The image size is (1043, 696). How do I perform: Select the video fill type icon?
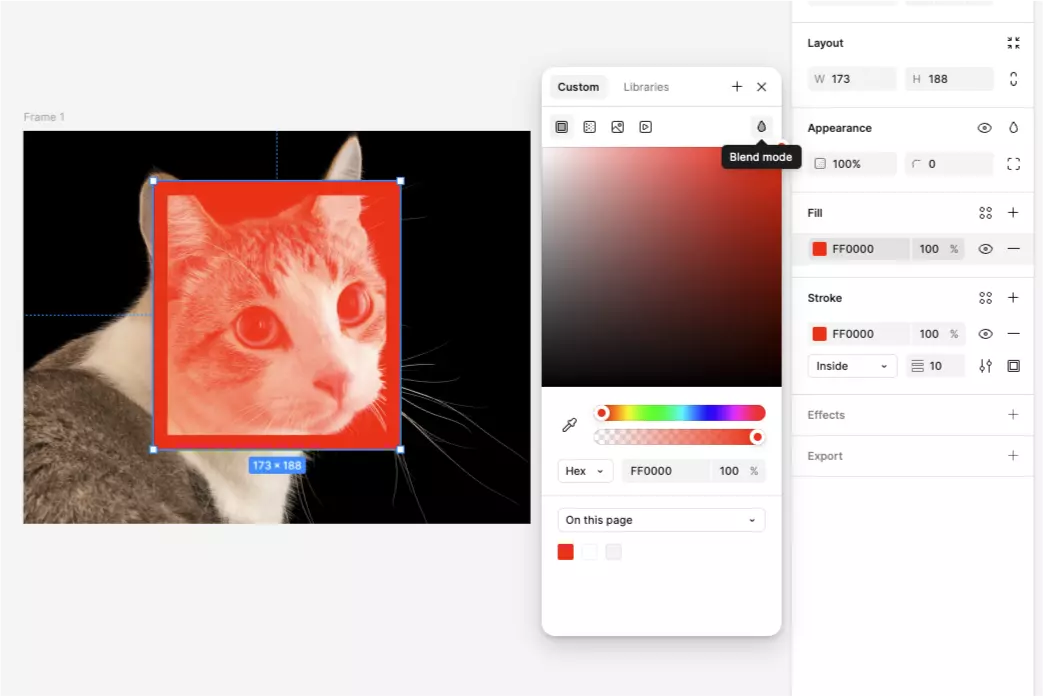pyautogui.click(x=646, y=127)
